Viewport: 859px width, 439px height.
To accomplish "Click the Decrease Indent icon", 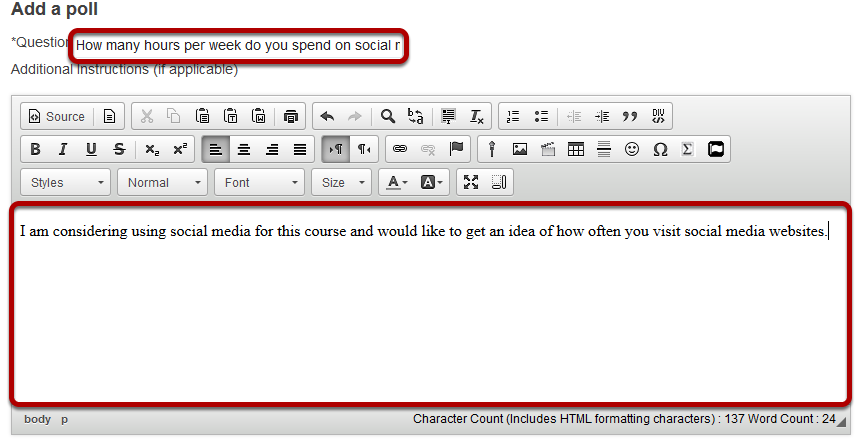I will coord(574,116).
